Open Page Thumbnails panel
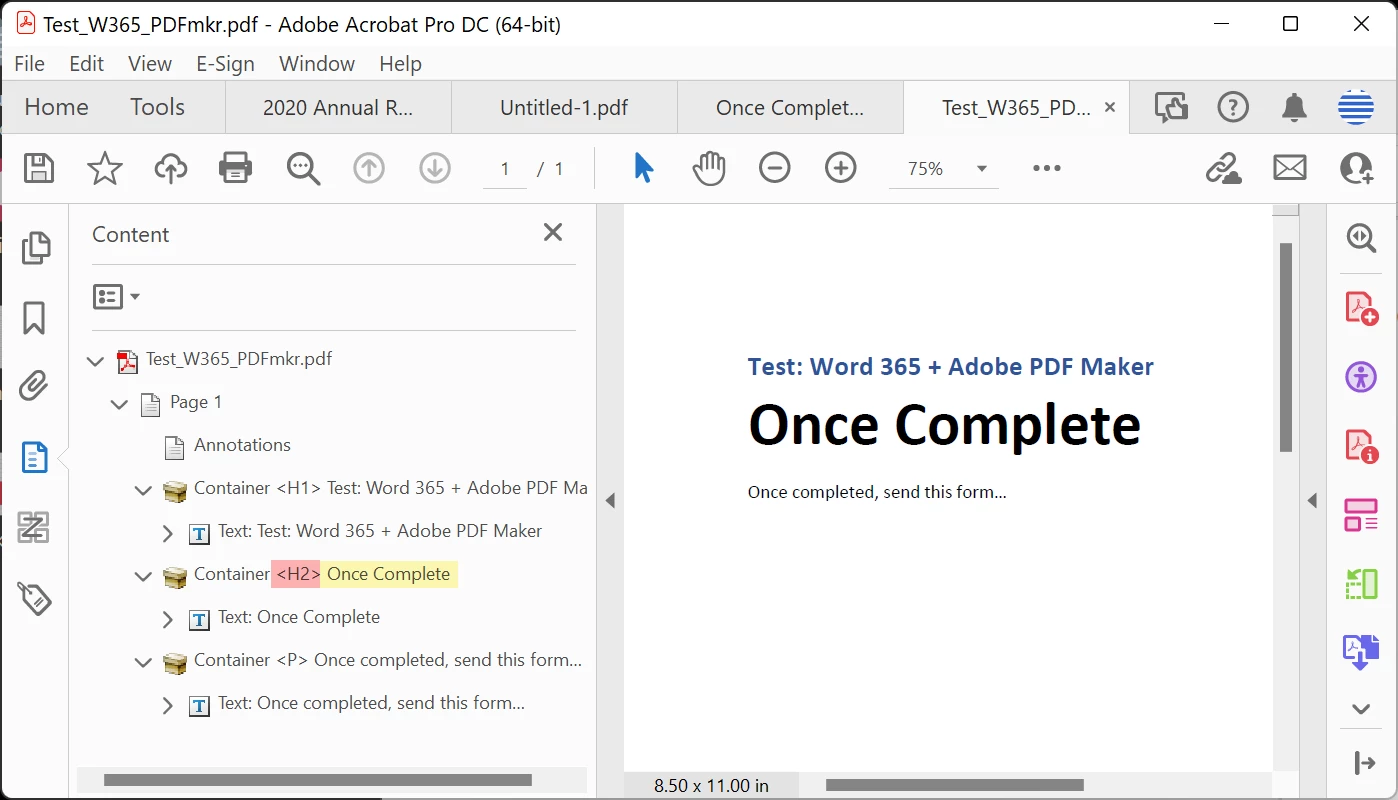The width and height of the screenshot is (1398, 800). [35, 247]
